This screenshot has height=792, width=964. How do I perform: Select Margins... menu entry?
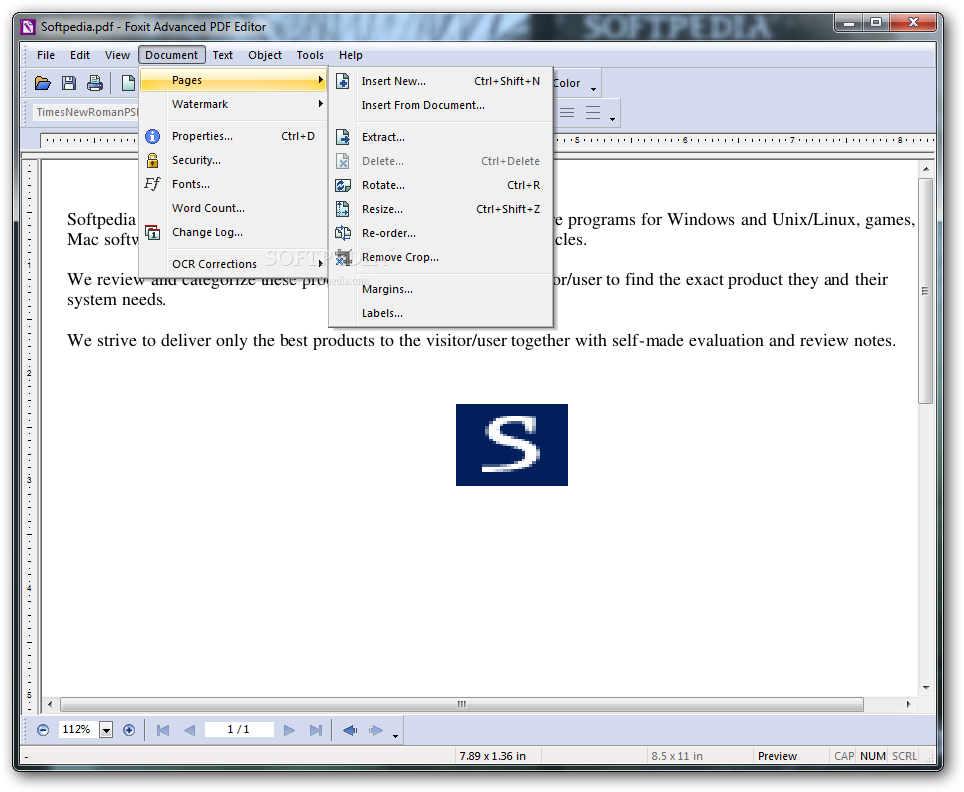pos(441,289)
